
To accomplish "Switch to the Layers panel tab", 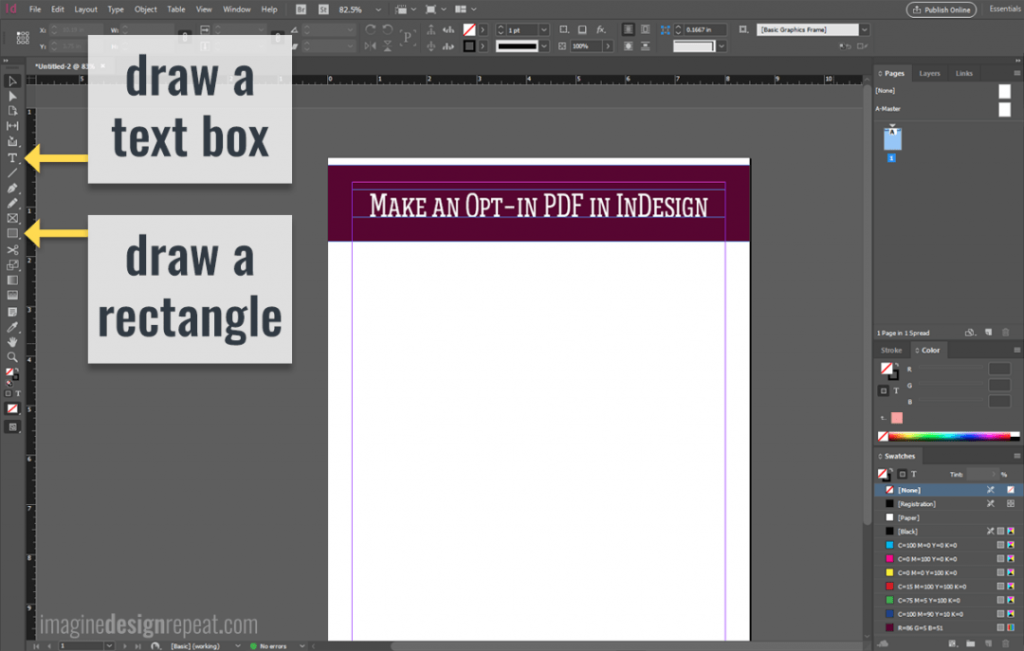I will 929,73.
